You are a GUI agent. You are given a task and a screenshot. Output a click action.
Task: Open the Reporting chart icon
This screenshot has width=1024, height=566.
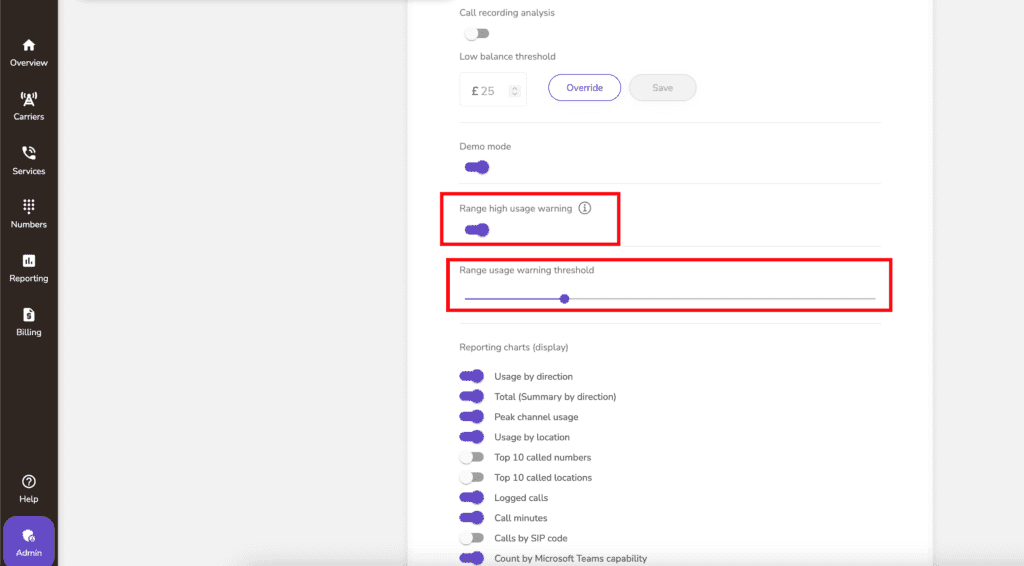pyautogui.click(x=29, y=261)
